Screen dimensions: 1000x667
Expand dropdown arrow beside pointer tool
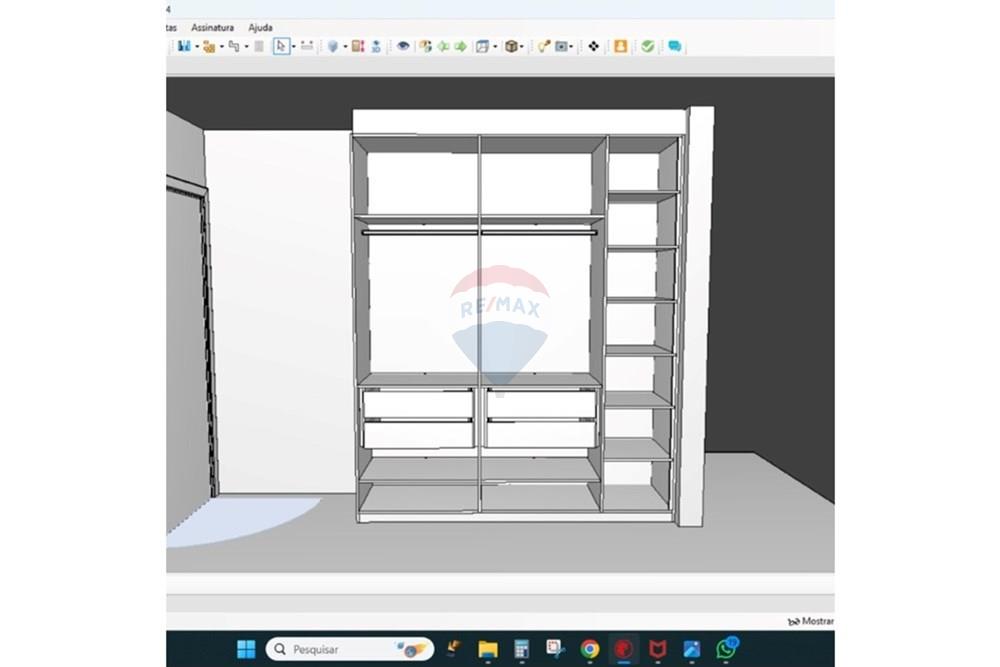[294, 46]
